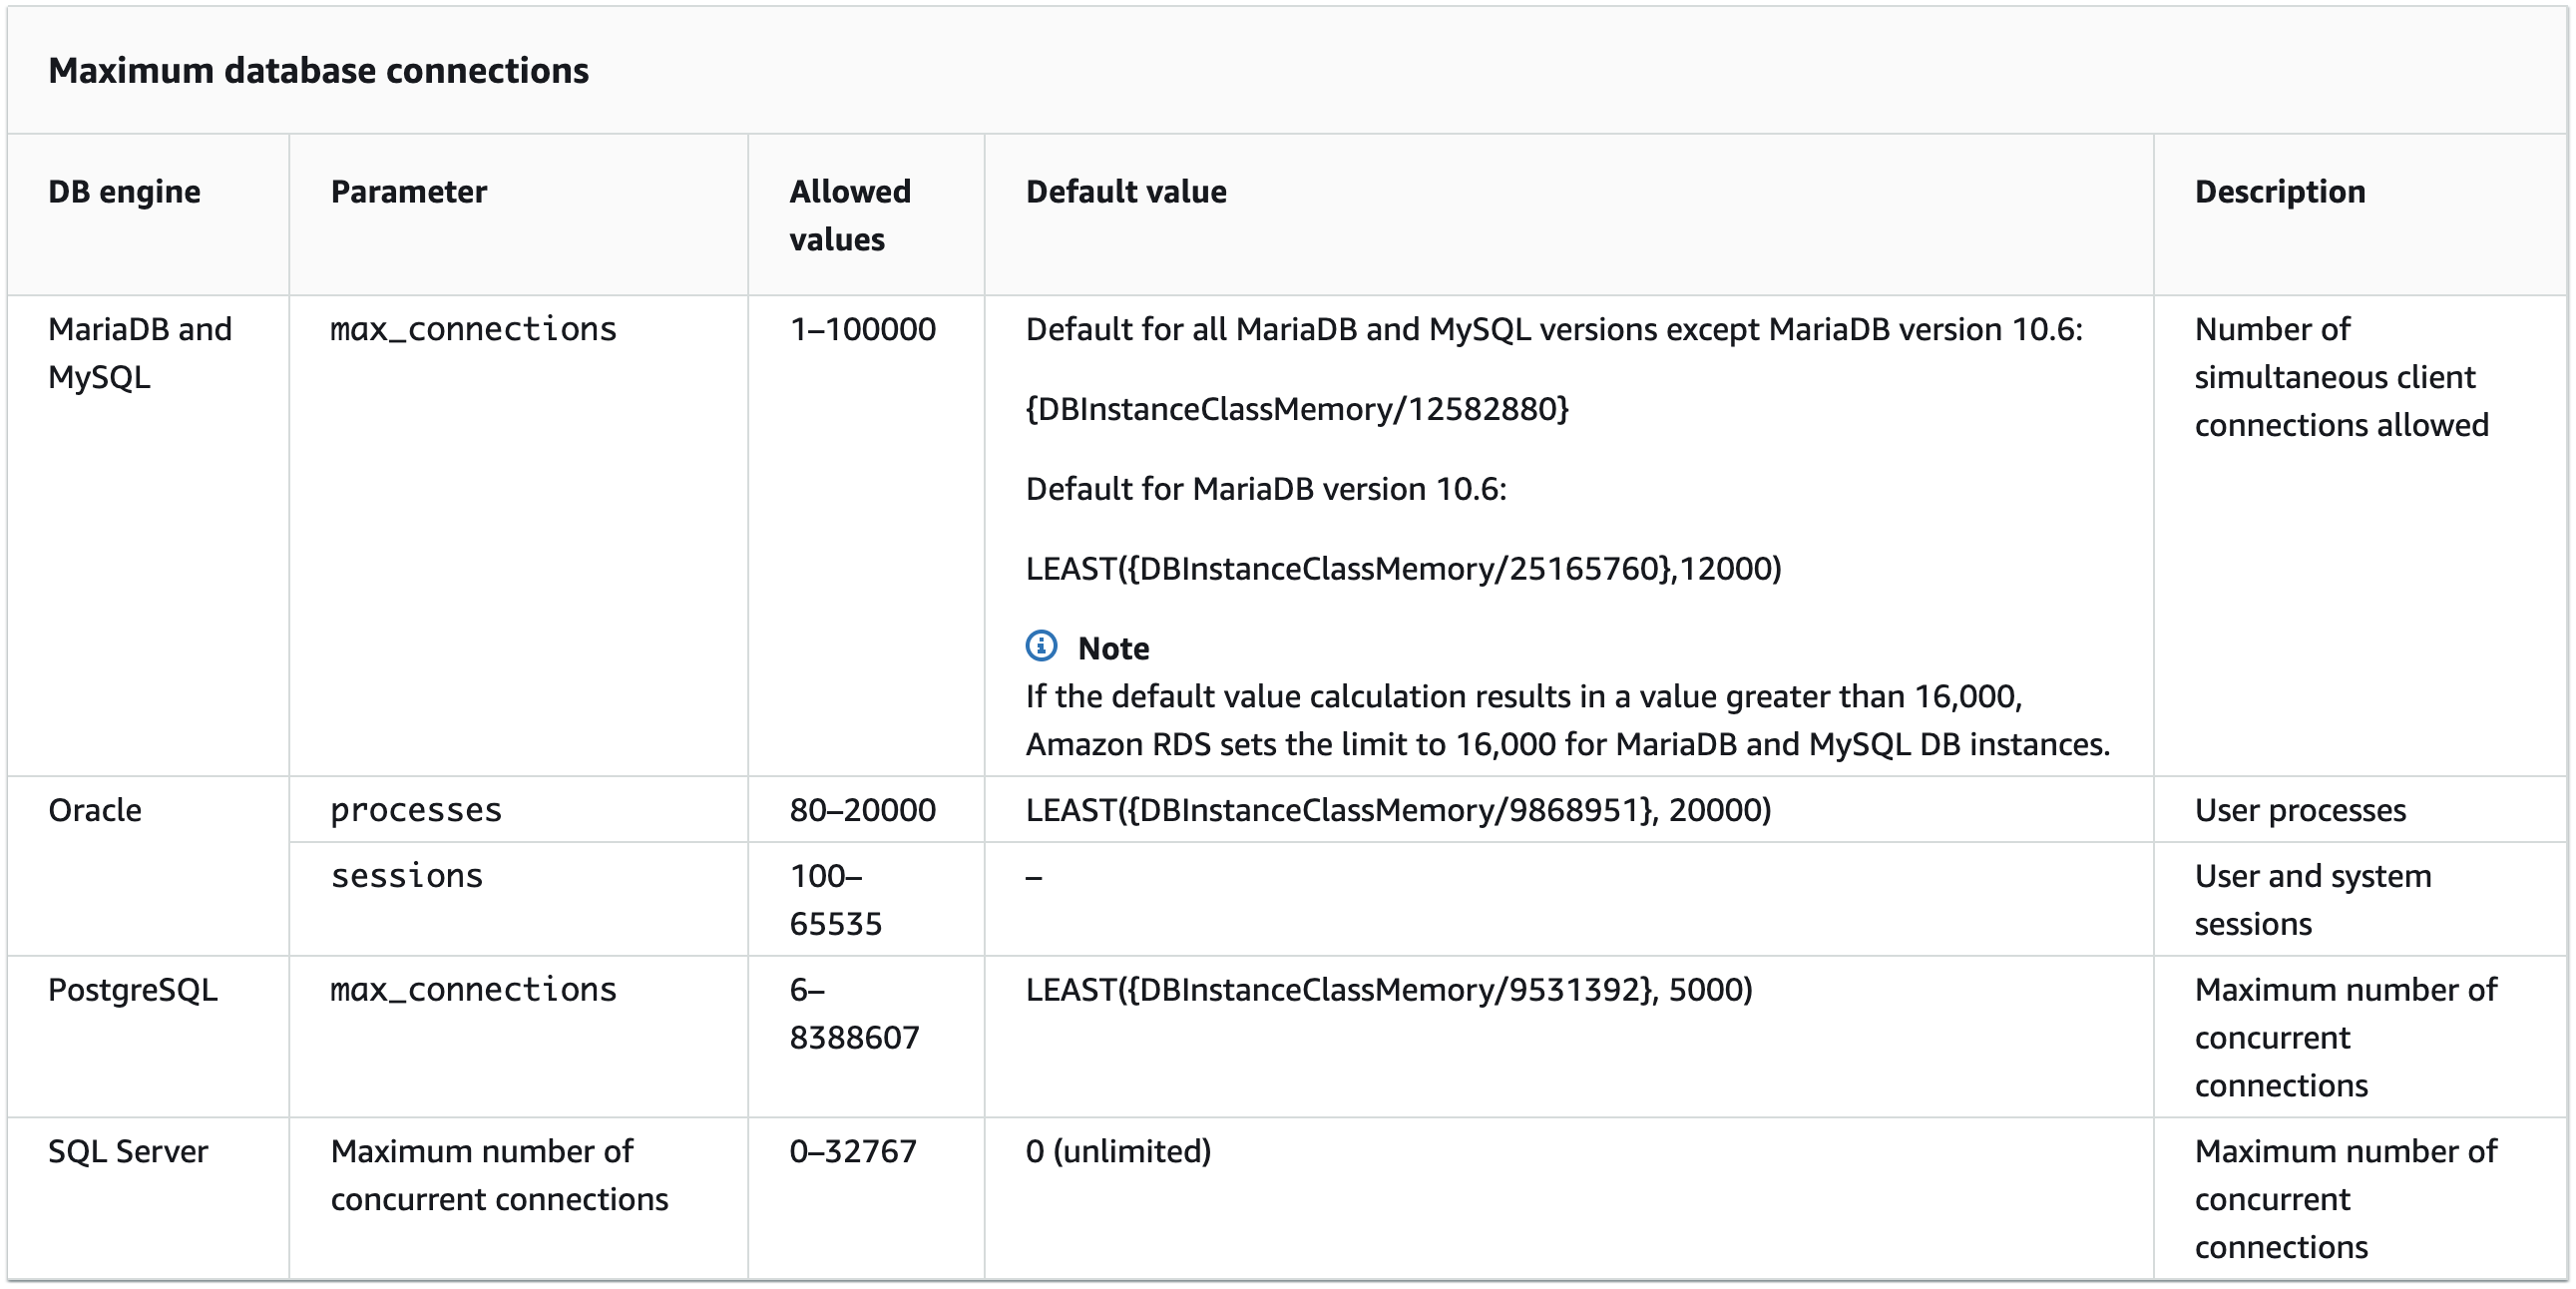Click the 'processes' parameter
The width and height of the screenshot is (2576, 1289).
(x=416, y=810)
